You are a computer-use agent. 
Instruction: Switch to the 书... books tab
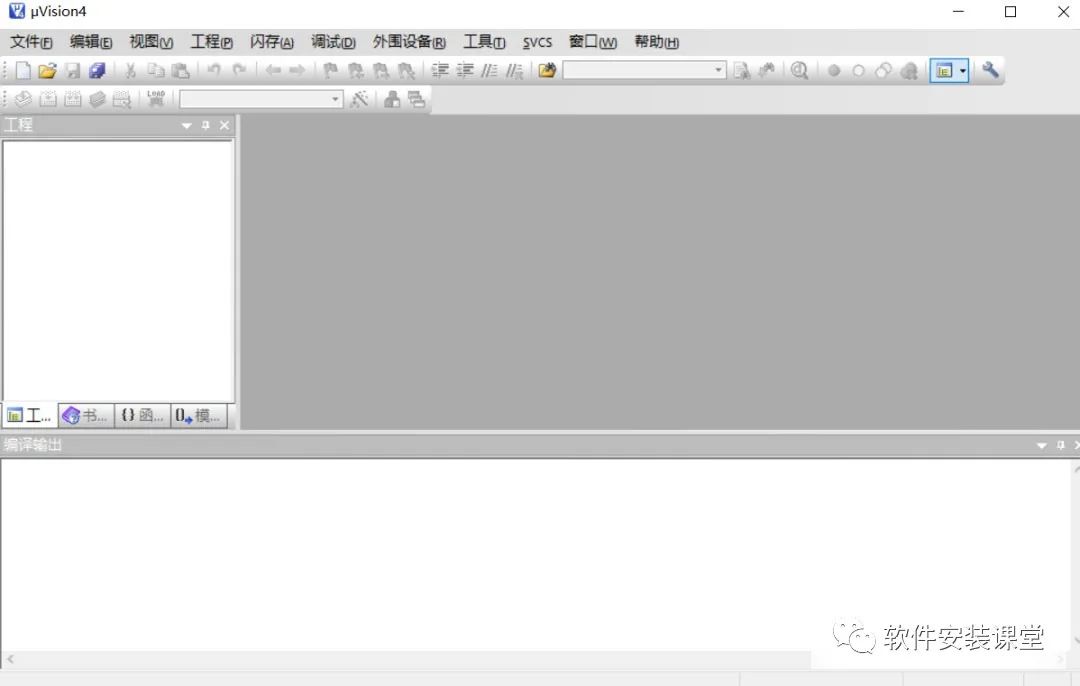(85, 415)
